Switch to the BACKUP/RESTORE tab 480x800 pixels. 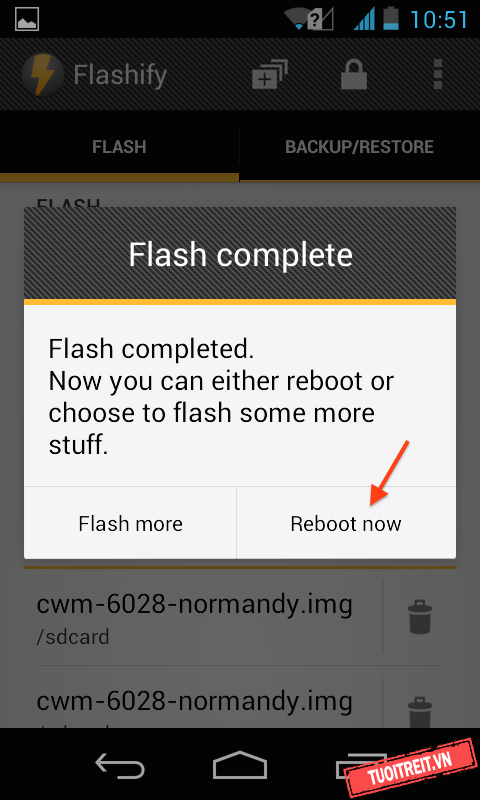360,147
